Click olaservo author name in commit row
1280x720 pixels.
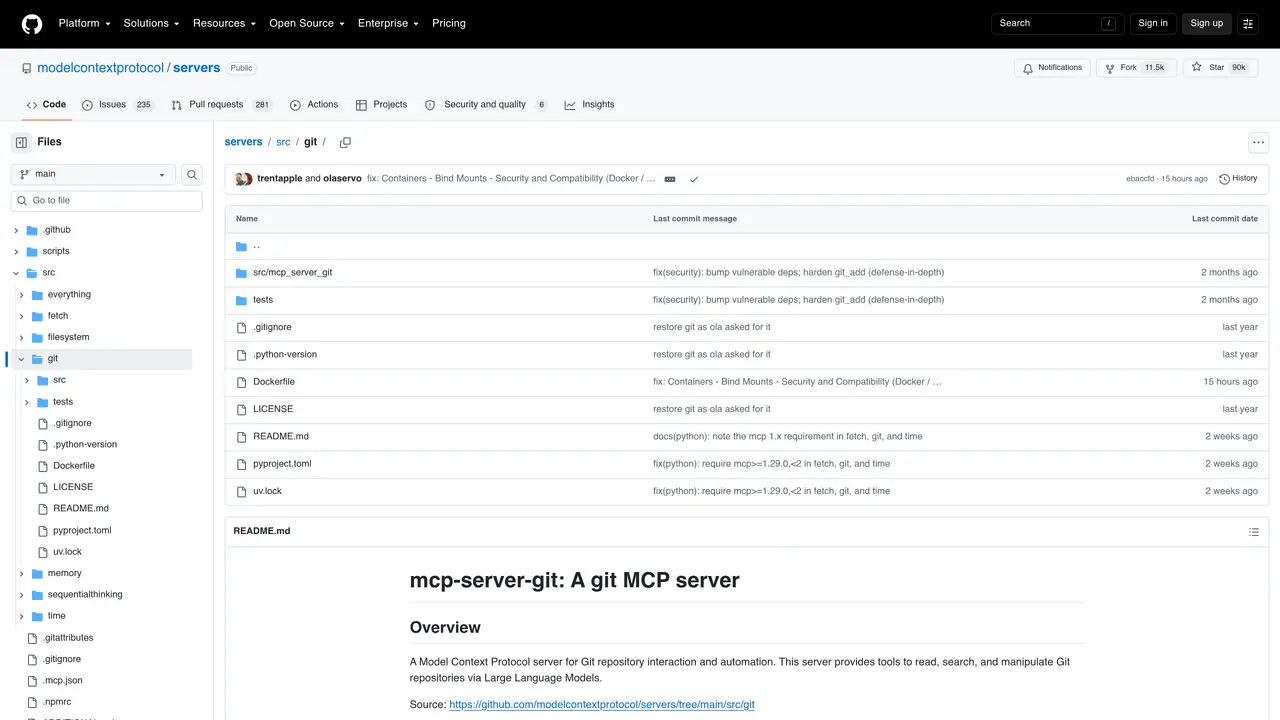click(342, 179)
